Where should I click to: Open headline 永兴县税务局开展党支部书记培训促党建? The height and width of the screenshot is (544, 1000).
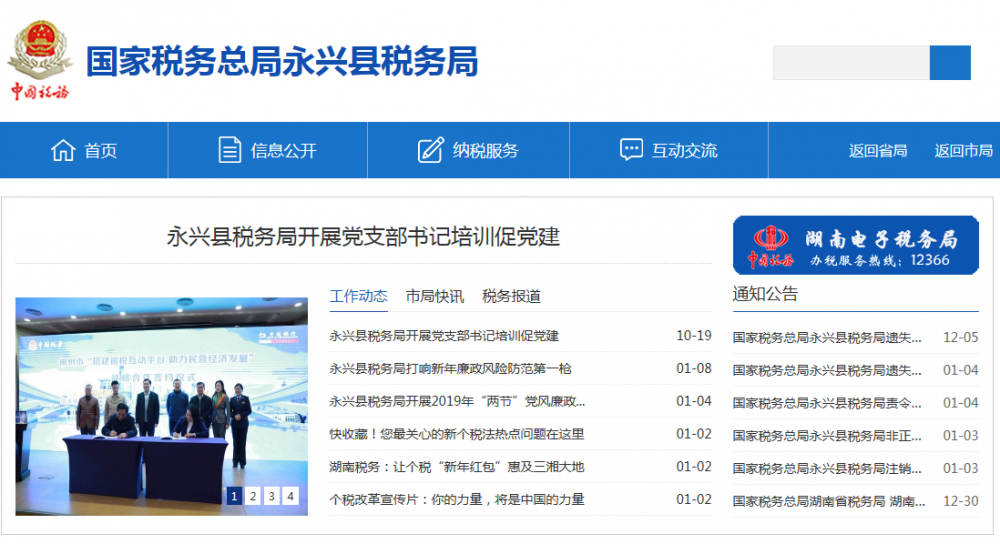click(x=362, y=237)
